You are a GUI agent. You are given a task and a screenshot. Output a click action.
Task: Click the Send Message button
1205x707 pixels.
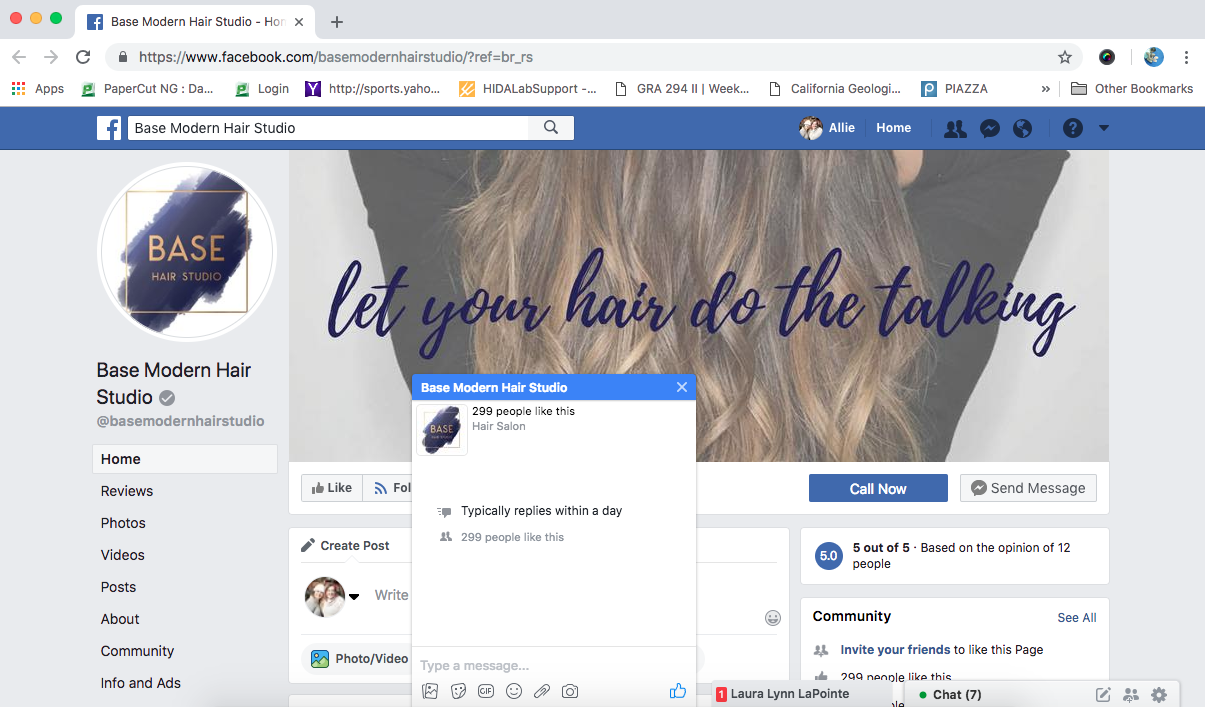tap(1028, 488)
